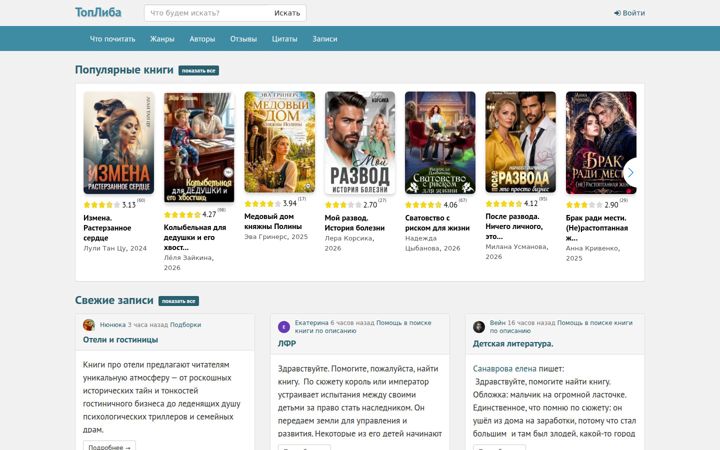Click author text 'Лера Корсика, 2026'
Screen dimensions: 720x450
pyautogui.click(x=349, y=243)
